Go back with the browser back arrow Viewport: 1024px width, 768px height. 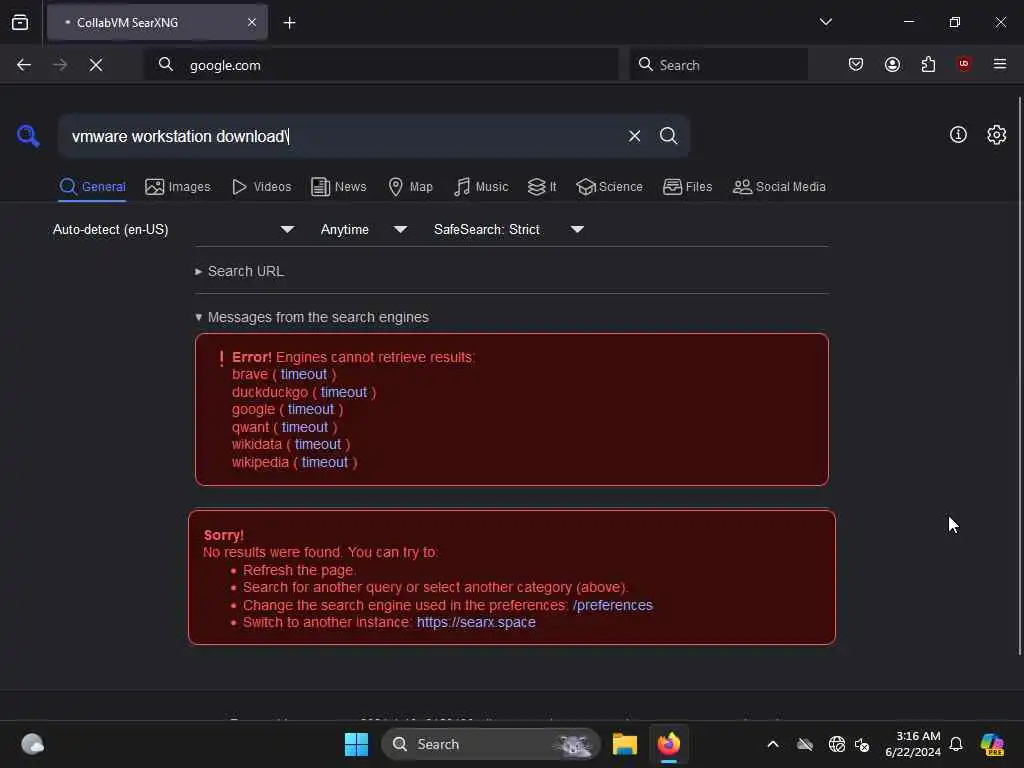coord(24,65)
